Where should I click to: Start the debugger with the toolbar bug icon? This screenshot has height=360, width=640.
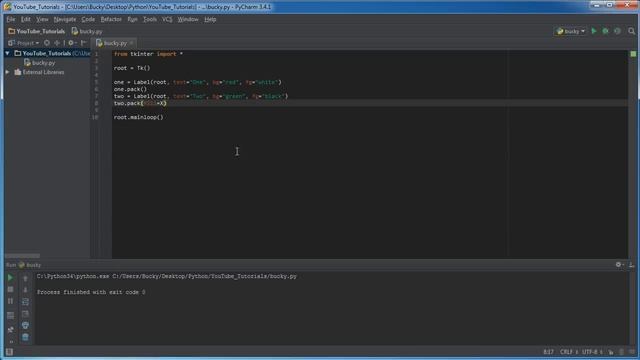pos(605,31)
